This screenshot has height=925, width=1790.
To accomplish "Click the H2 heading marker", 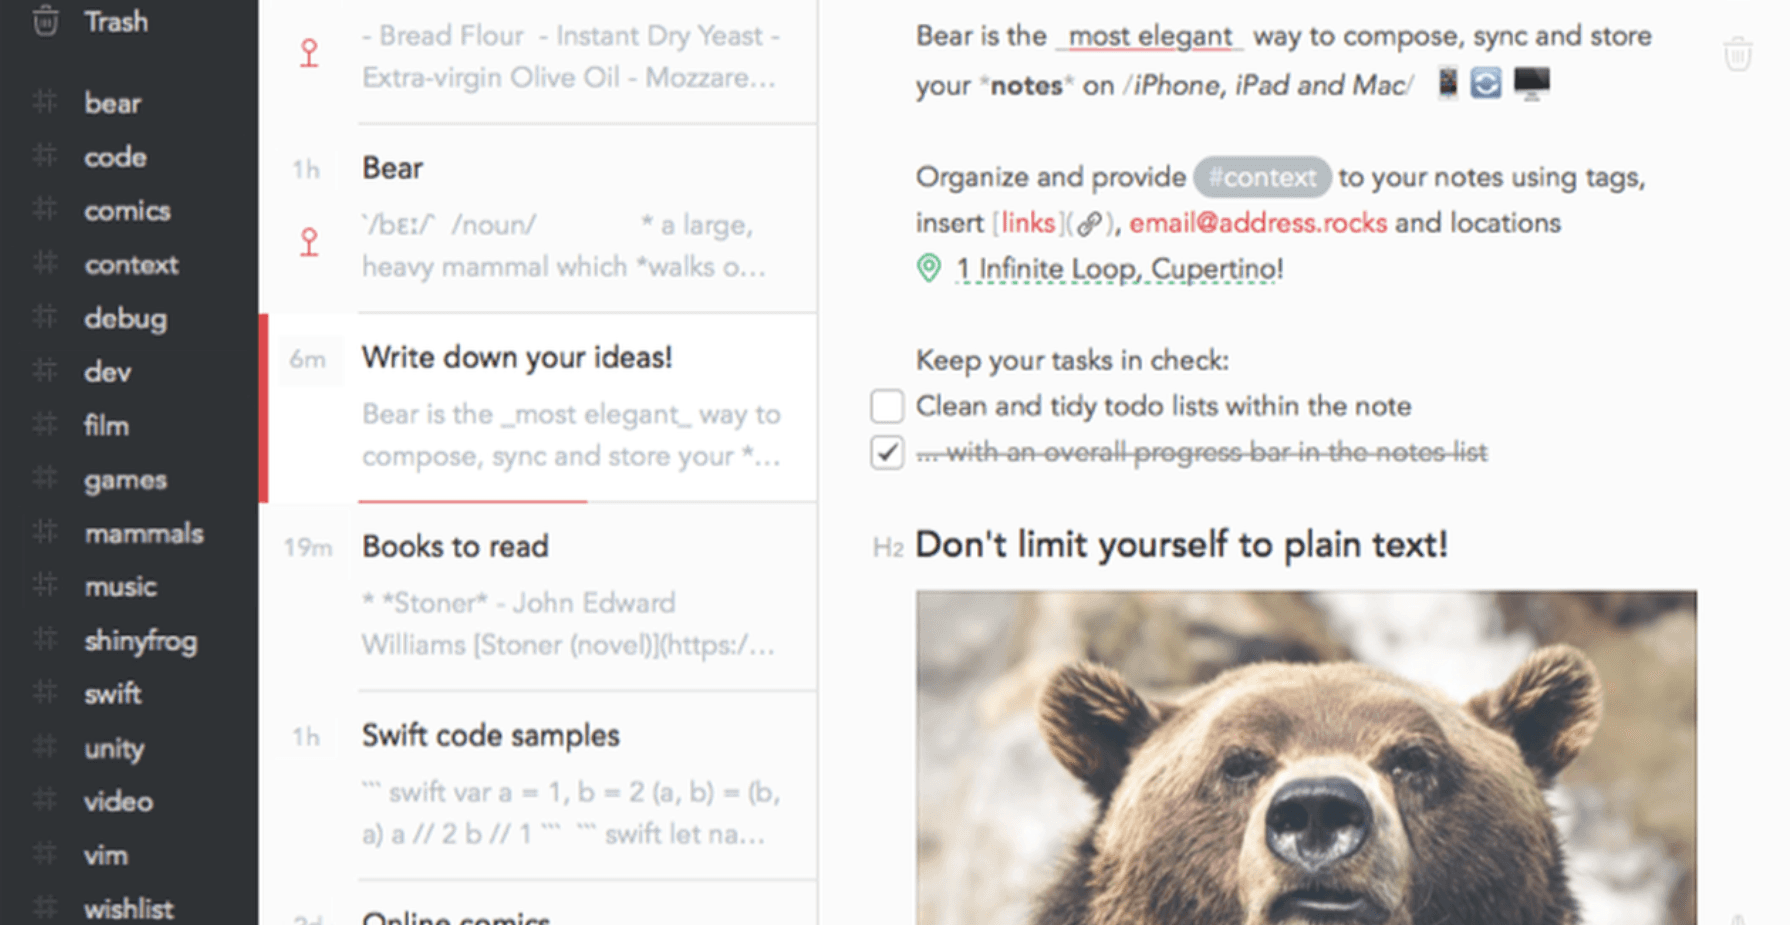I will click(x=888, y=547).
